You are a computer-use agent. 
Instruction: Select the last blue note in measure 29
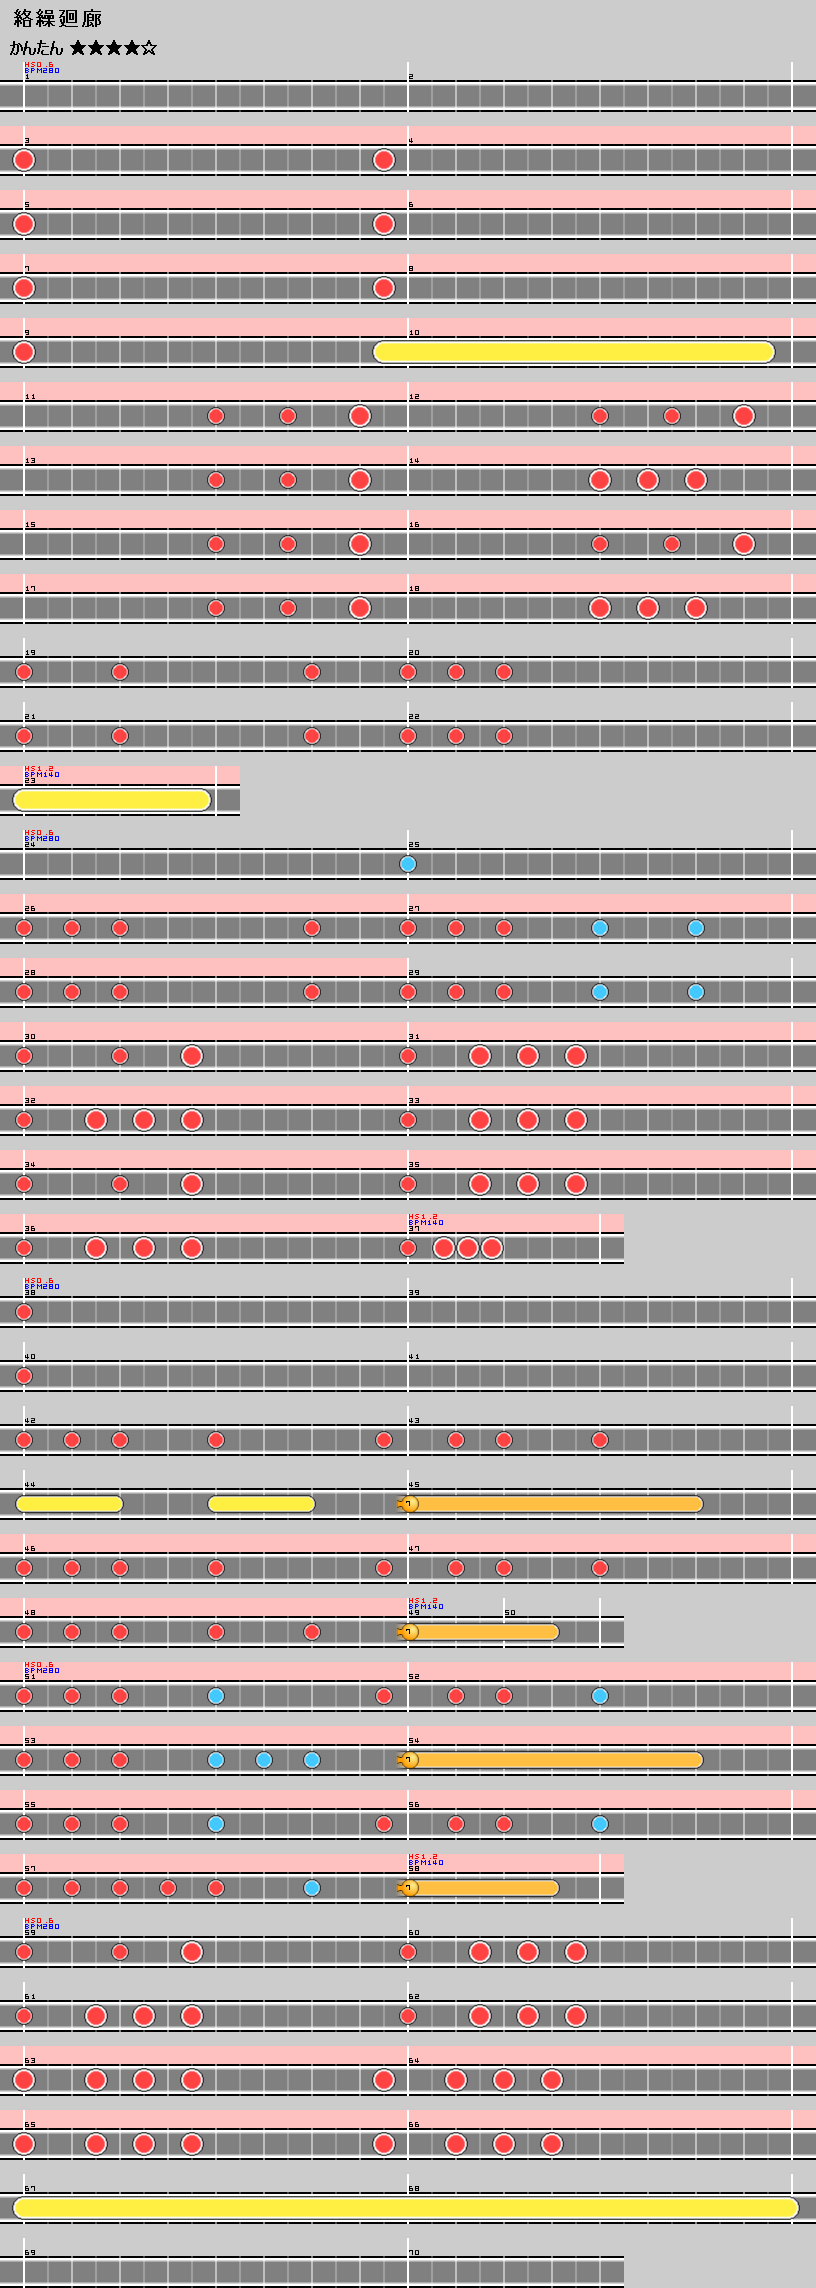[696, 992]
